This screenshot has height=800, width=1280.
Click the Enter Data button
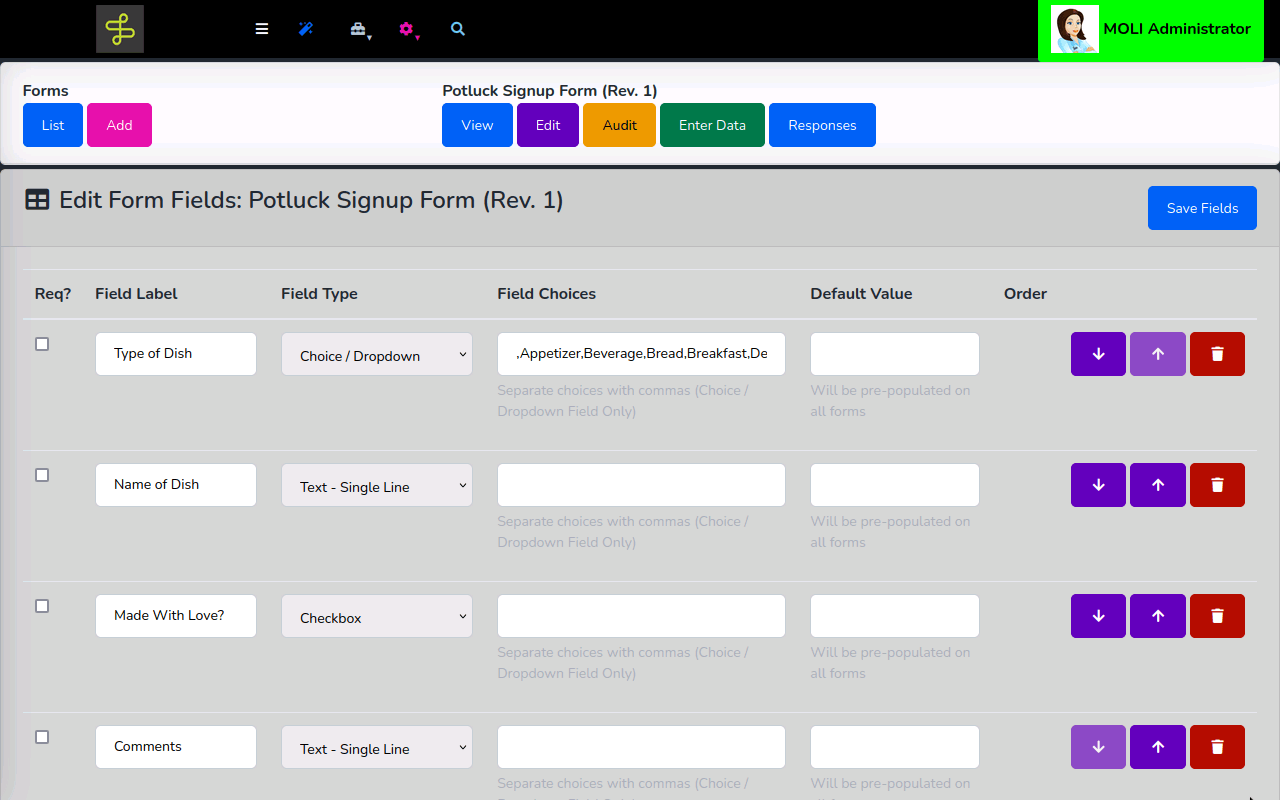(712, 125)
